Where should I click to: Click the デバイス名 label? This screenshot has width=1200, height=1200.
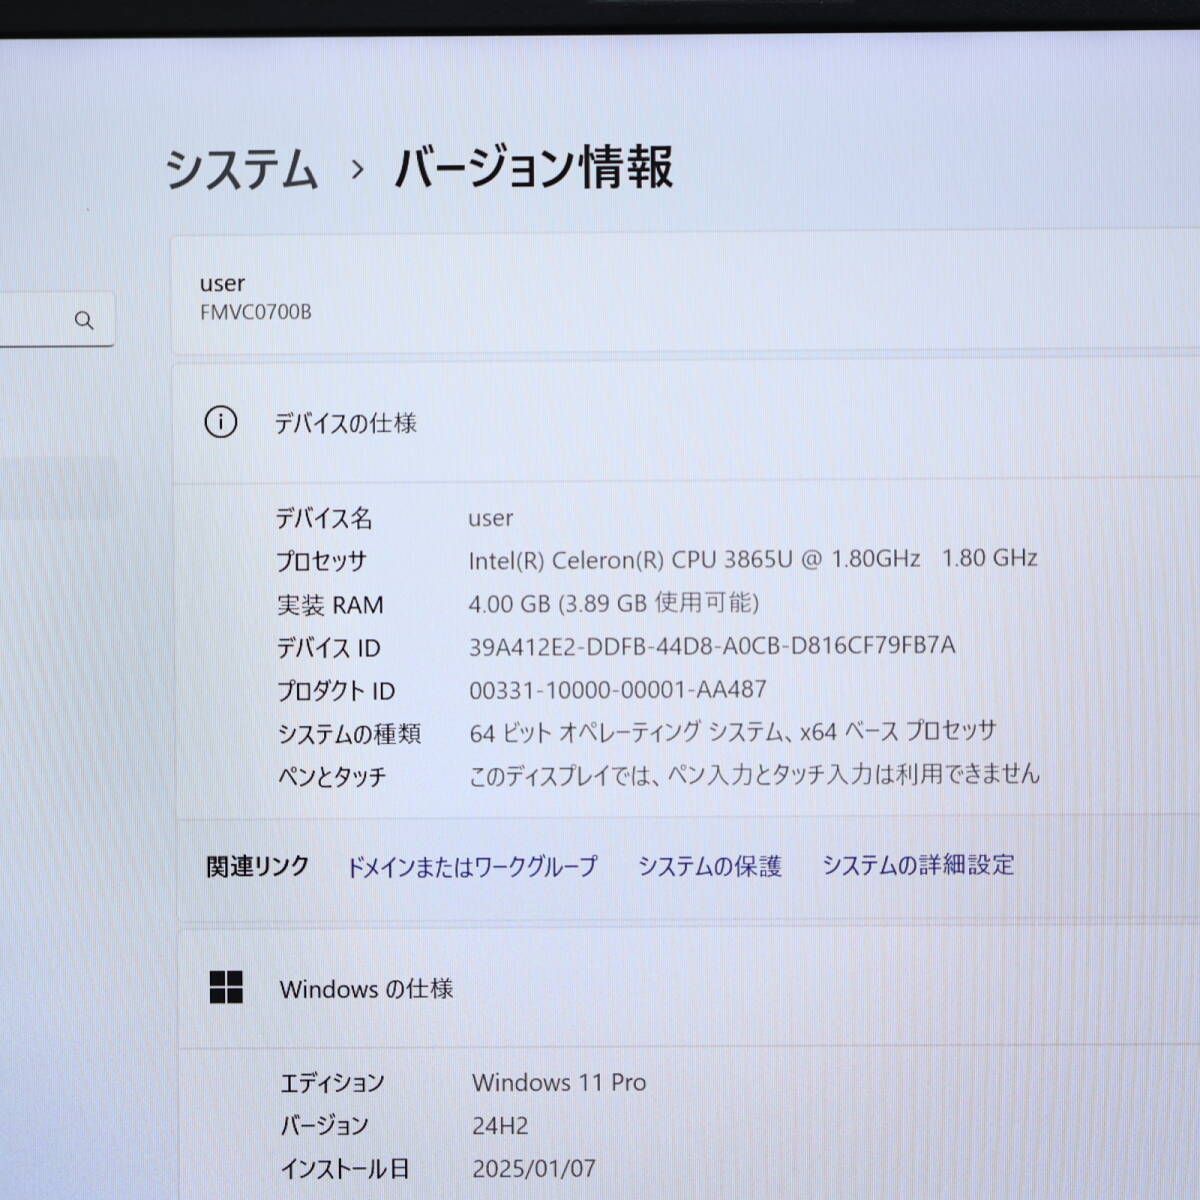click(324, 519)
